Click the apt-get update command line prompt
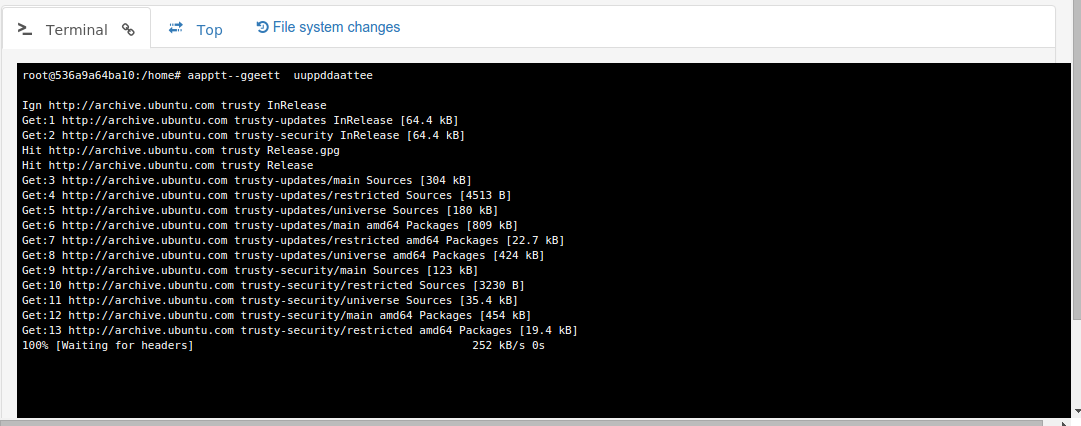This screenshot has height=426, width=1081. [x=197, y=75]
